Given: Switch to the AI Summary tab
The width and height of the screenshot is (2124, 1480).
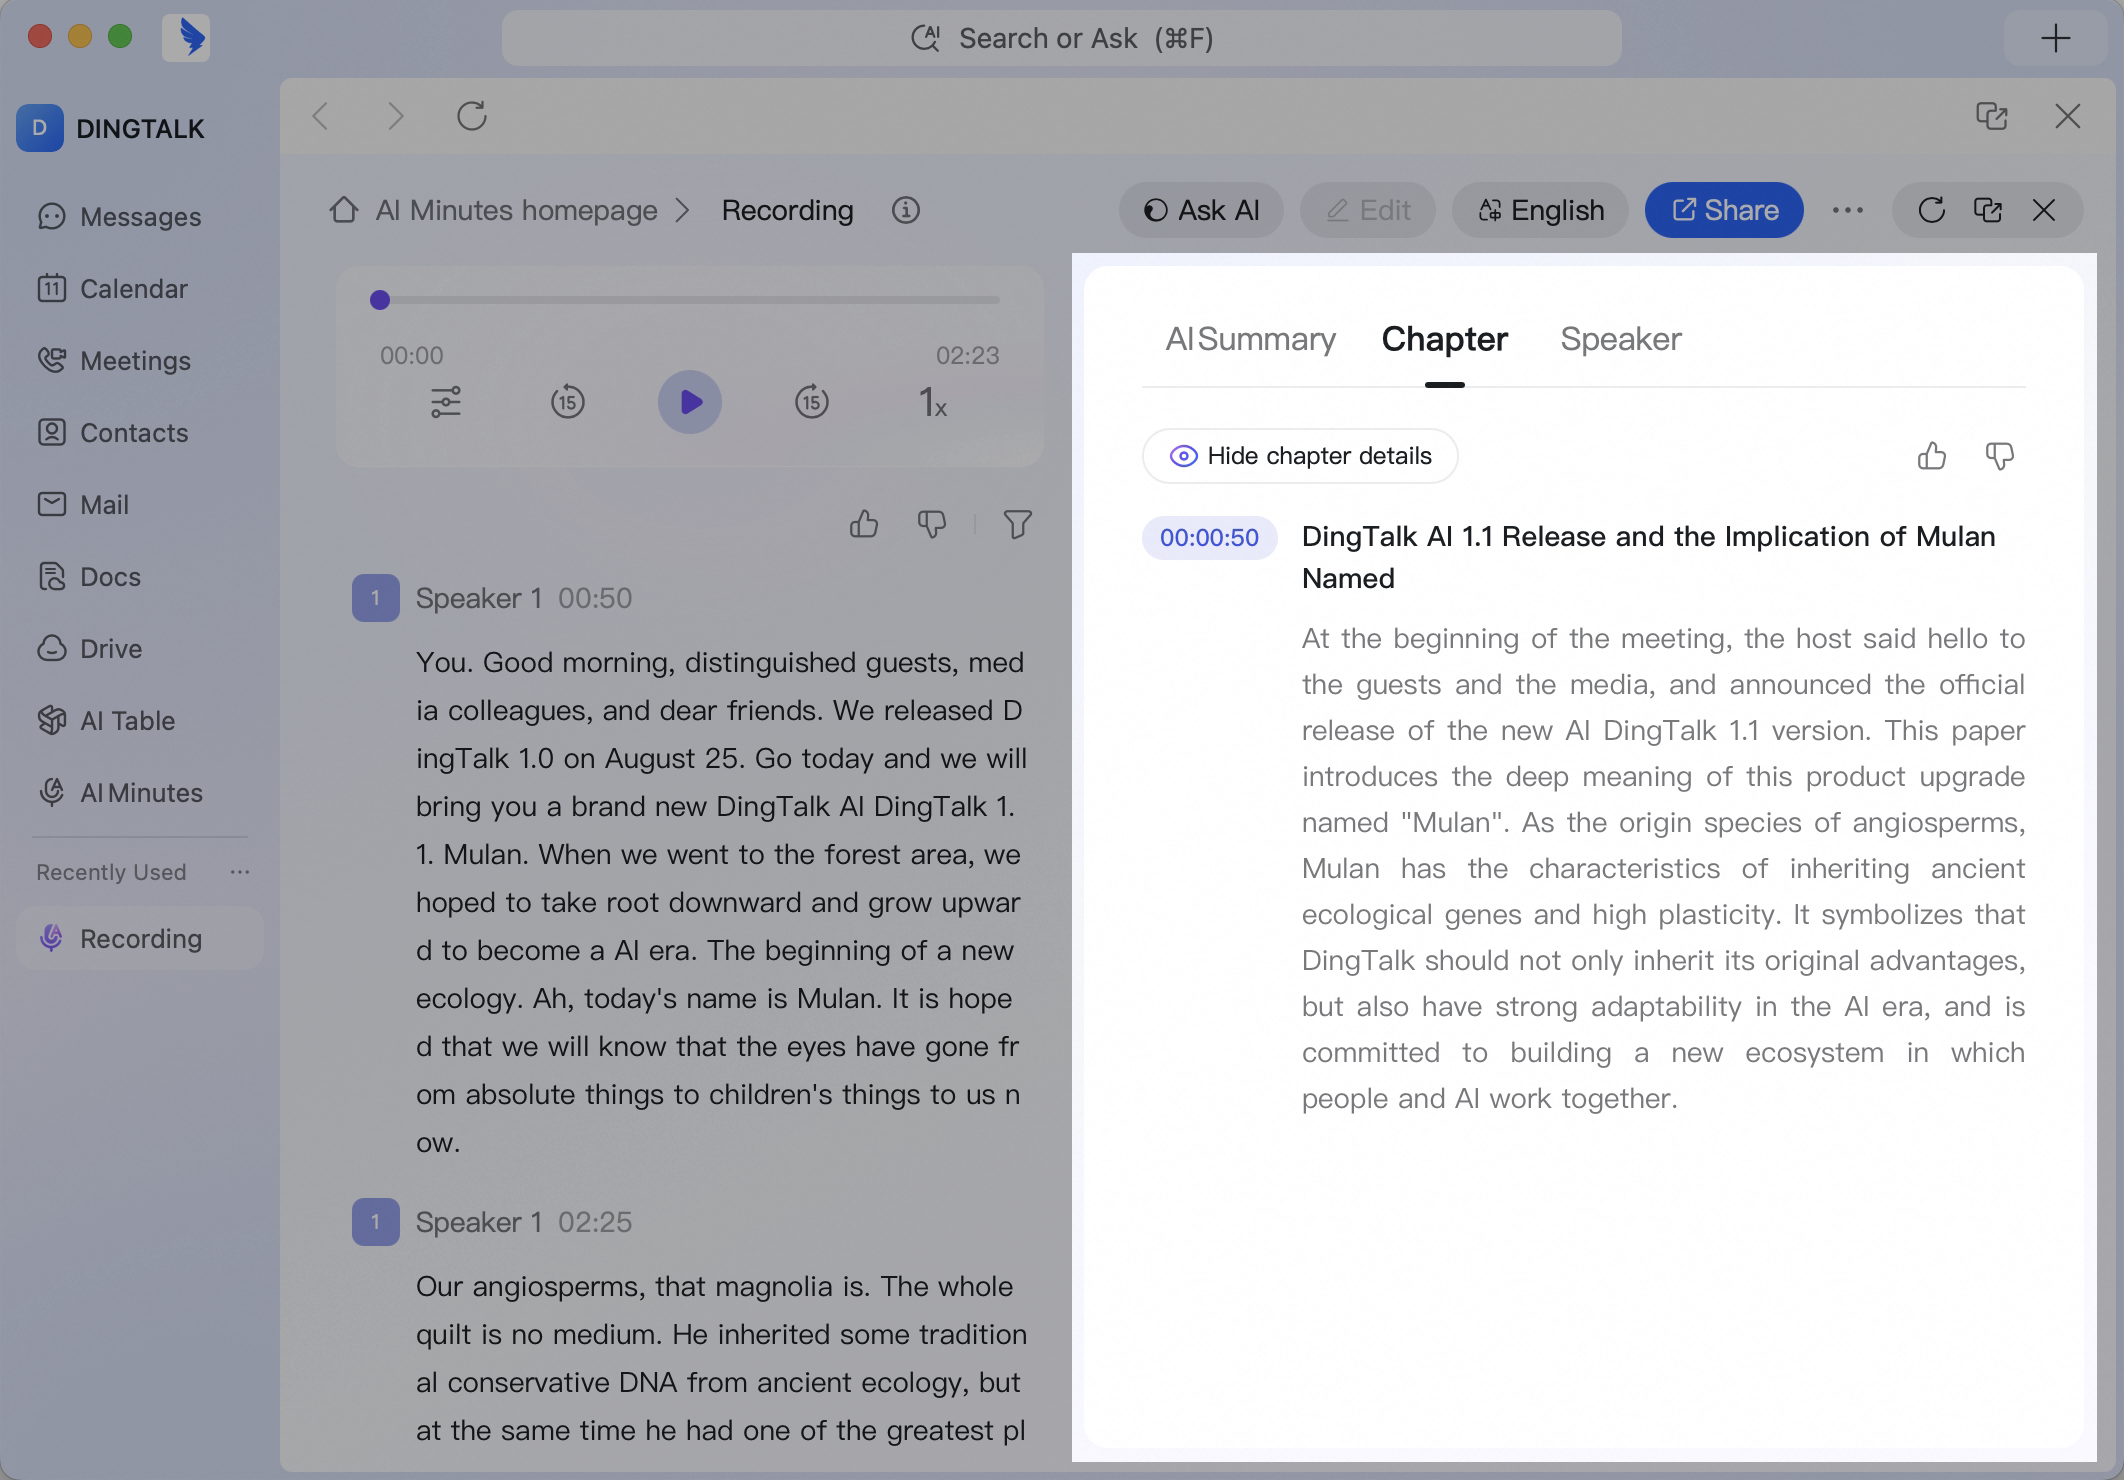Looking at the screenshot, I should pos(1250,339).
